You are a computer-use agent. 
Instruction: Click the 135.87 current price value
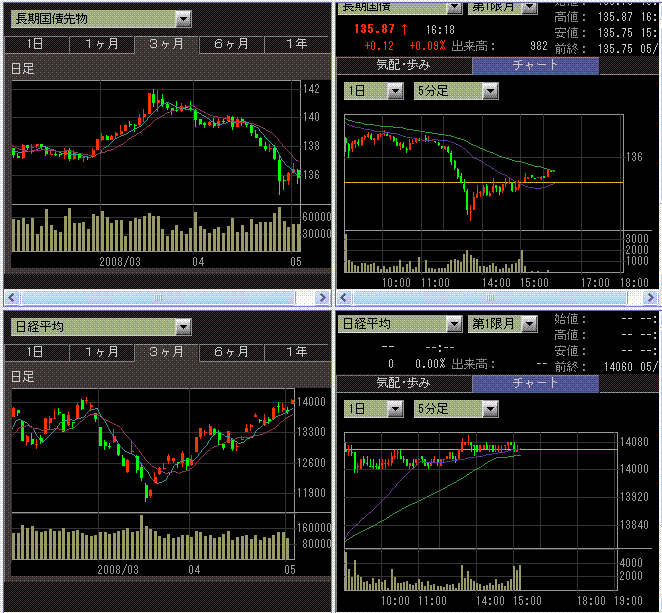pos(374,29)
